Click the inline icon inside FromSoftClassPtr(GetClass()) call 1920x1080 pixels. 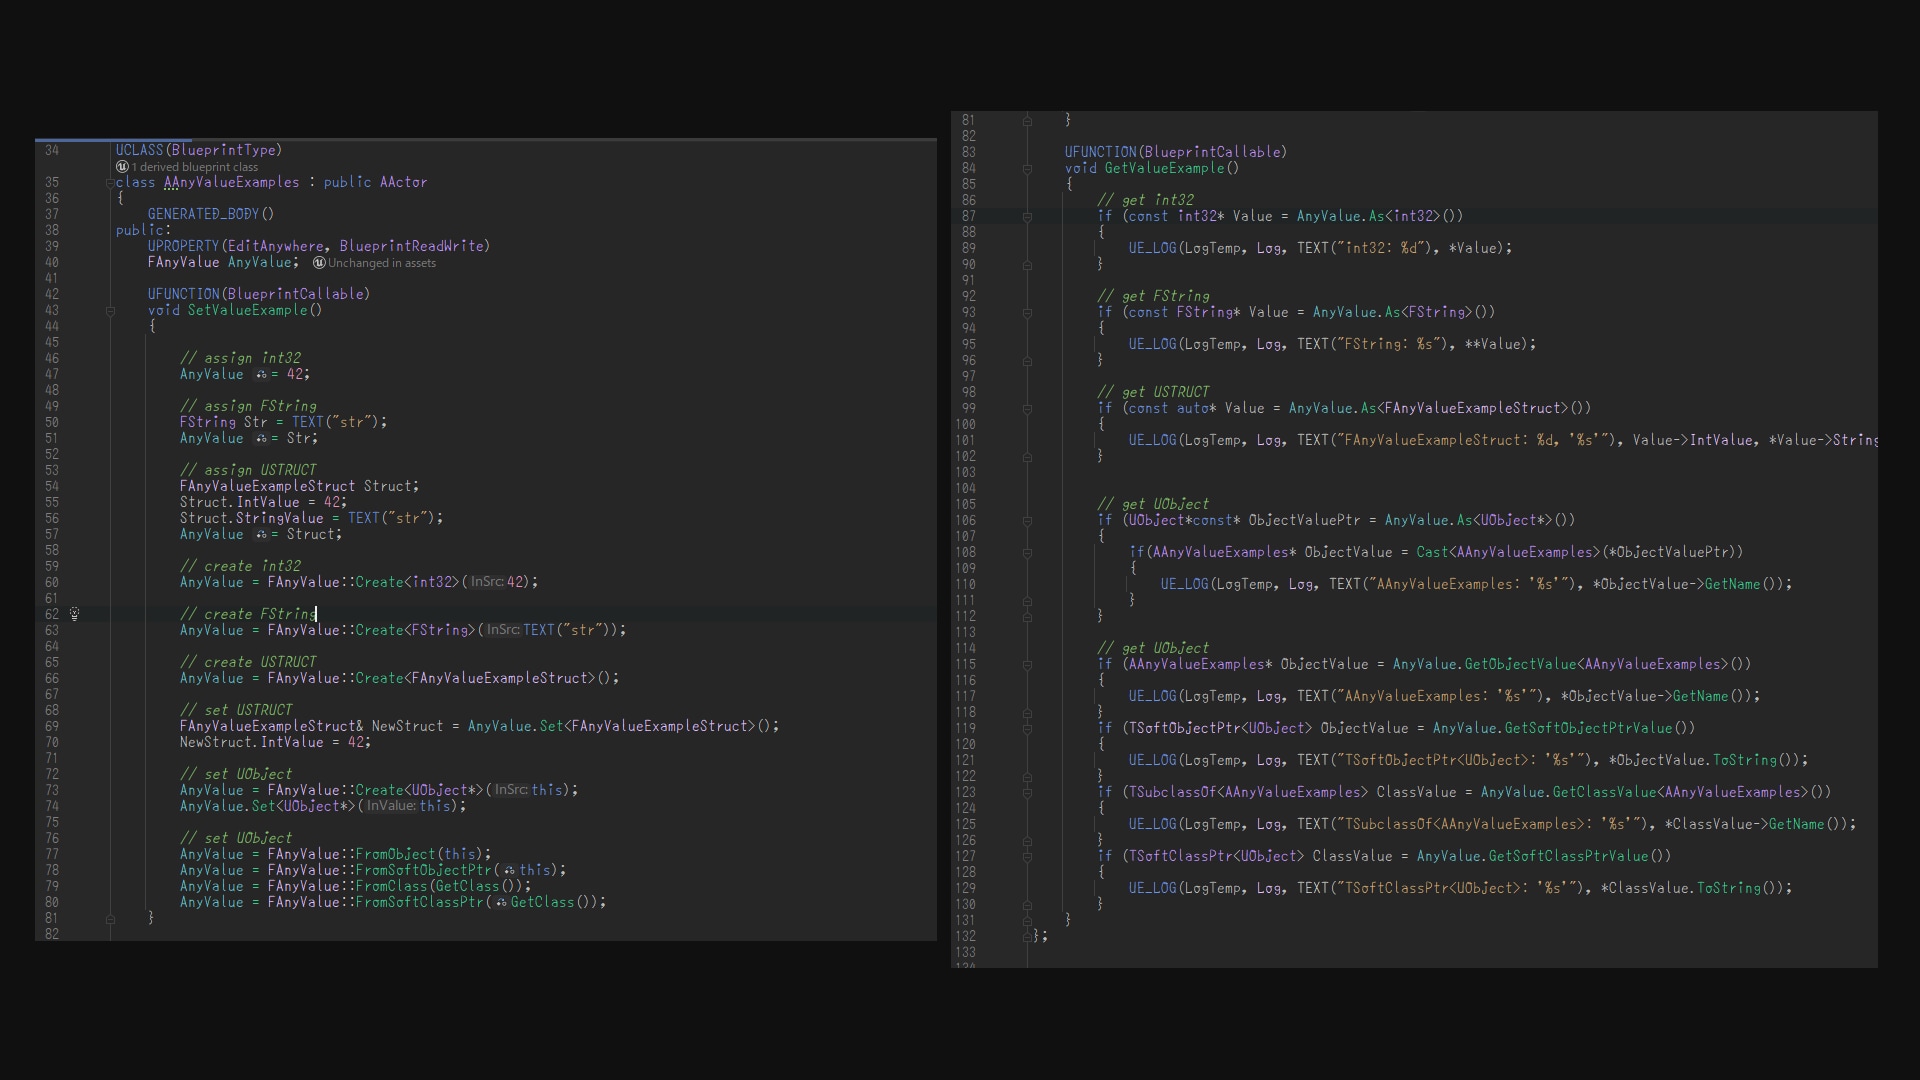[500, 903]
